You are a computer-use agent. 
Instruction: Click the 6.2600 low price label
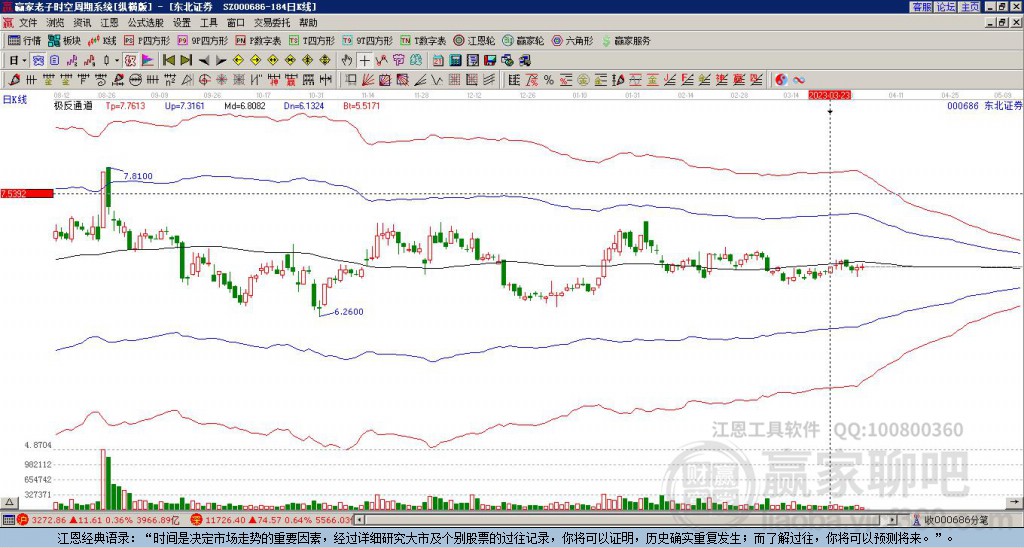[x=349, y=312]
